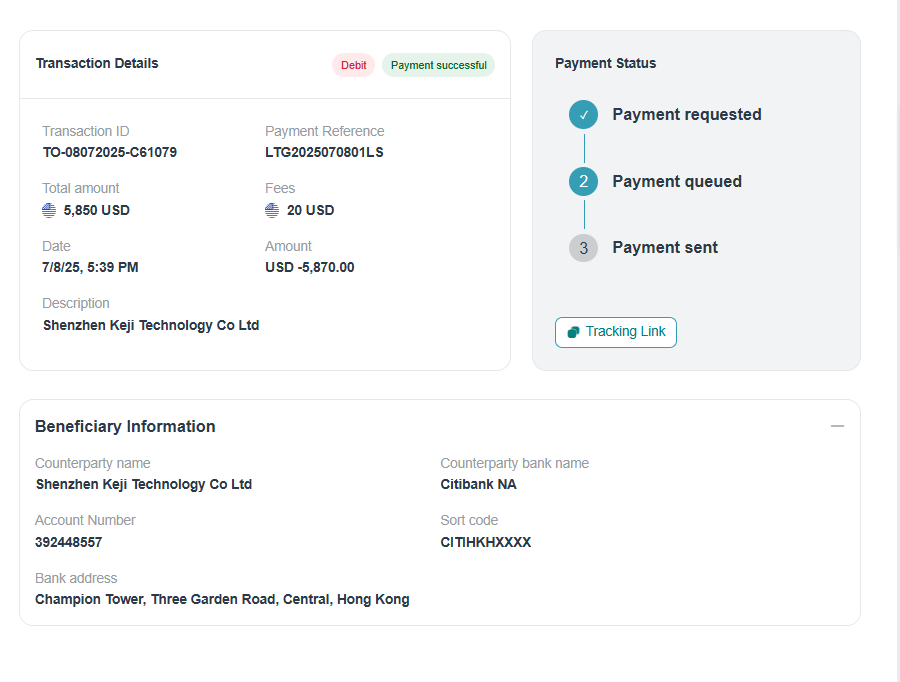Click the USD flag icon beside Fees

(272, 210)
